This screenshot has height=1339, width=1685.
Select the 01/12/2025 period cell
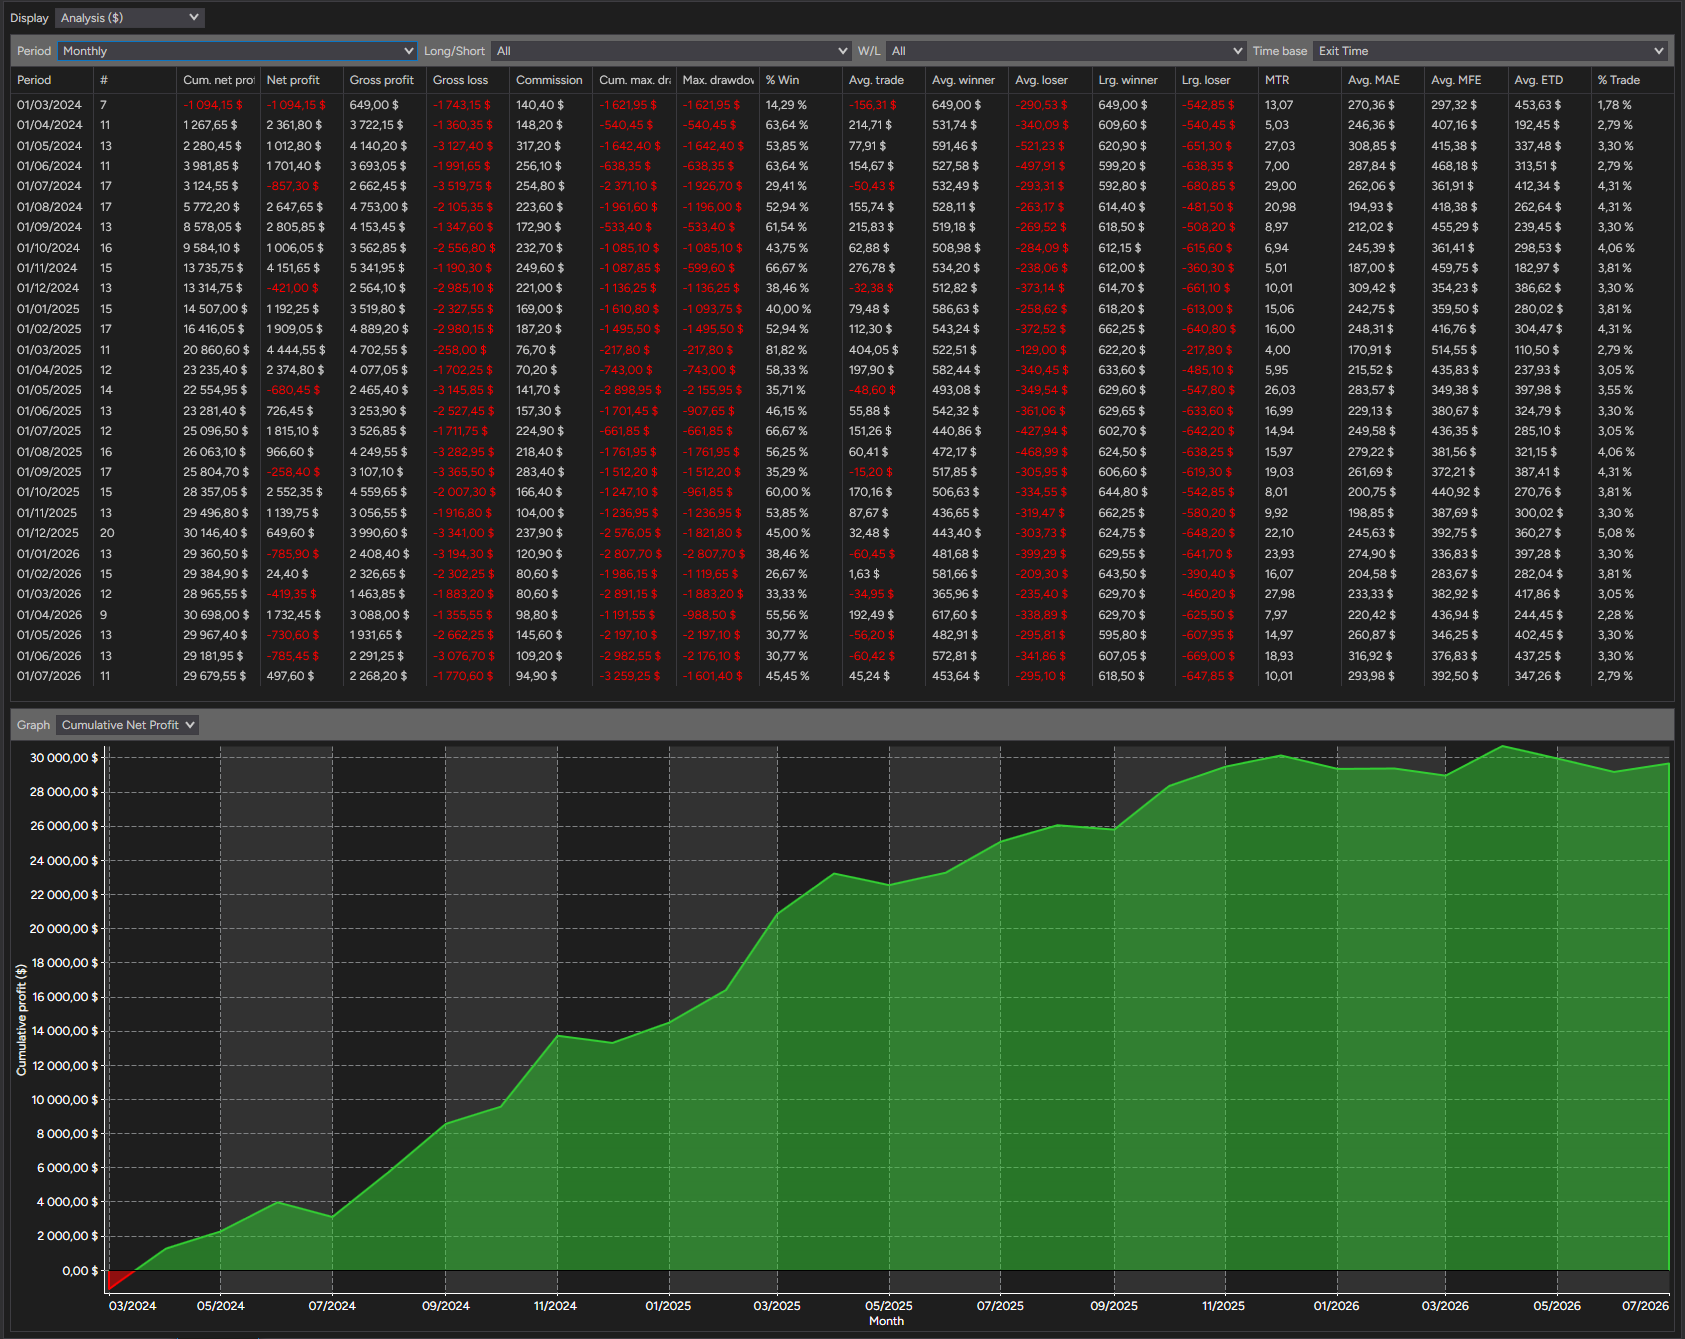[49, 533]
